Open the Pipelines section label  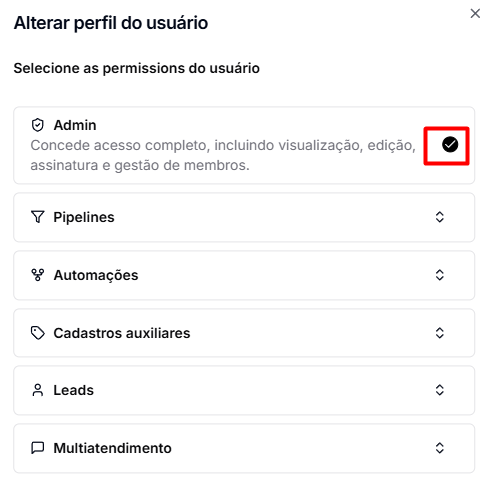coord(84,217)
